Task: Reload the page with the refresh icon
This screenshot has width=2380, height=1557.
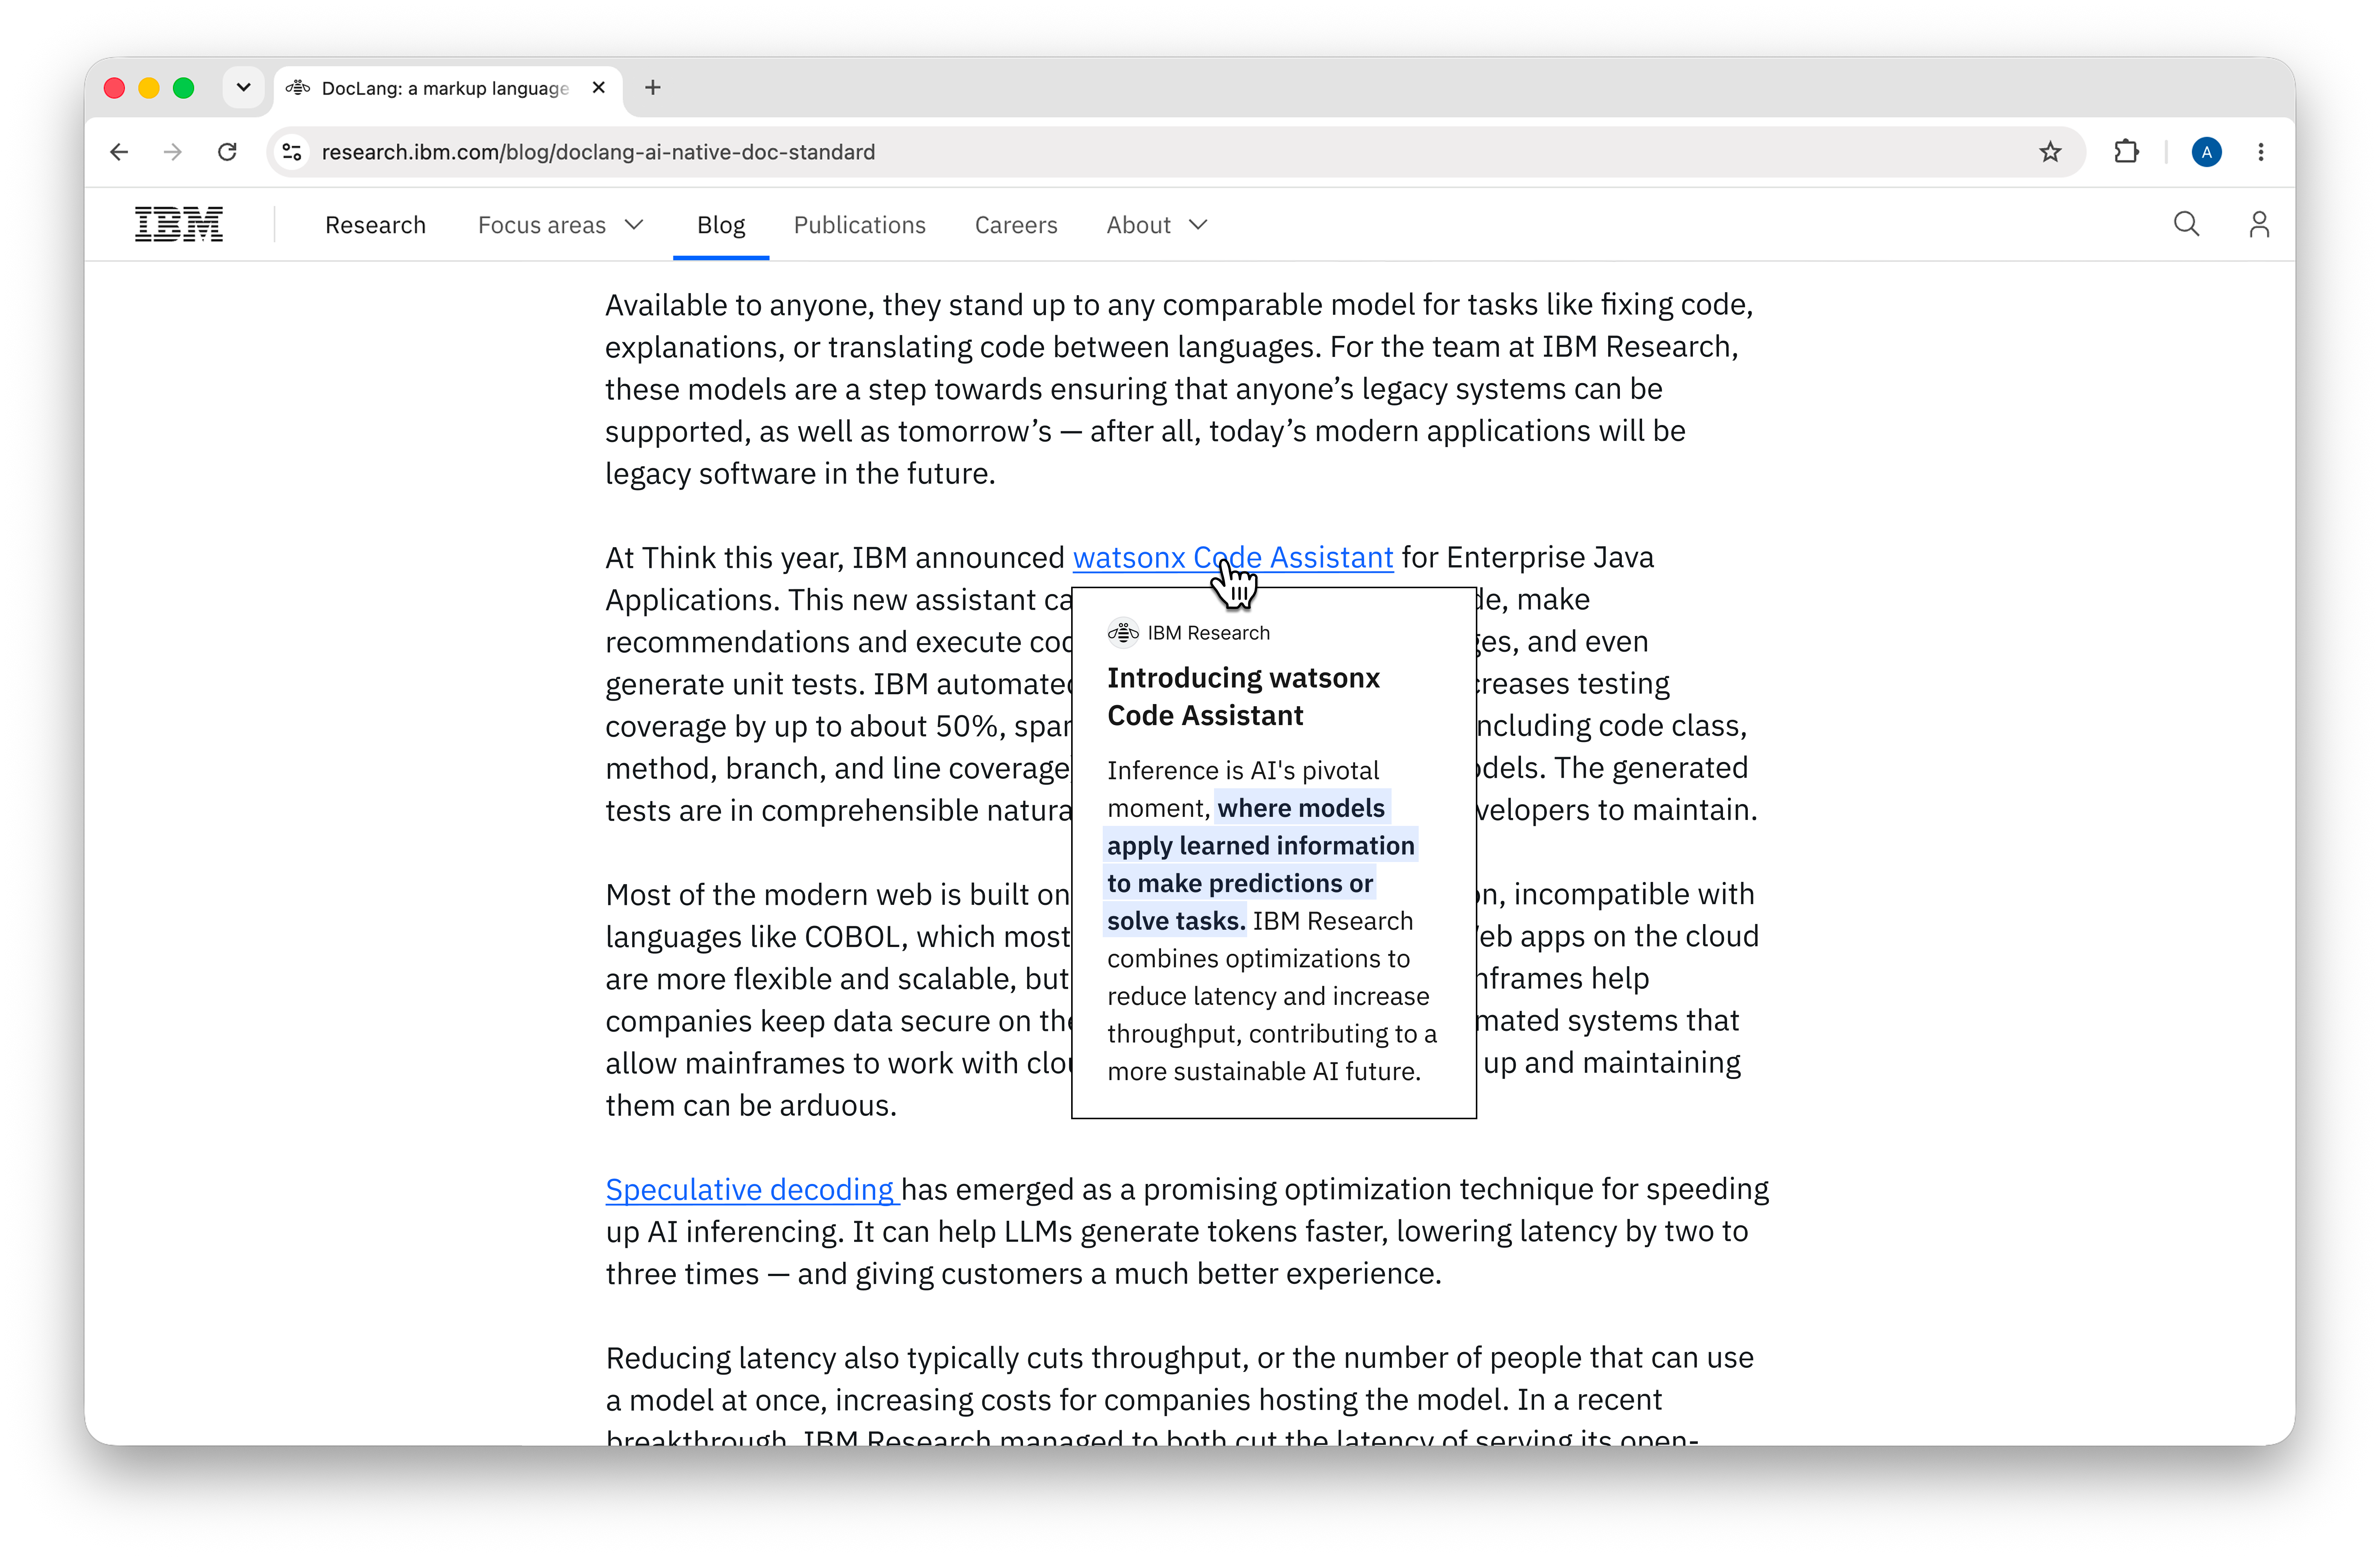Action: (x=227, y=152)
